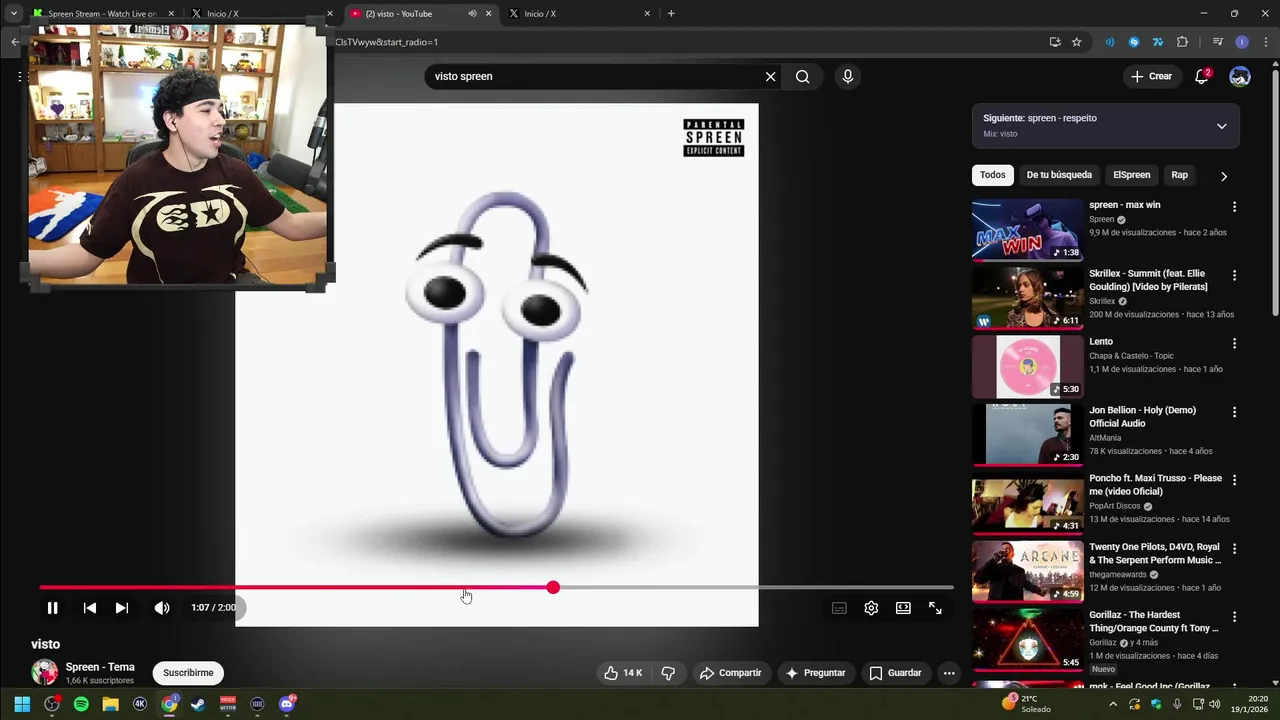Screen dimensions: 1280x720
Task: Open the Lento pink record thumbnail
Action: click(1027, 366)
